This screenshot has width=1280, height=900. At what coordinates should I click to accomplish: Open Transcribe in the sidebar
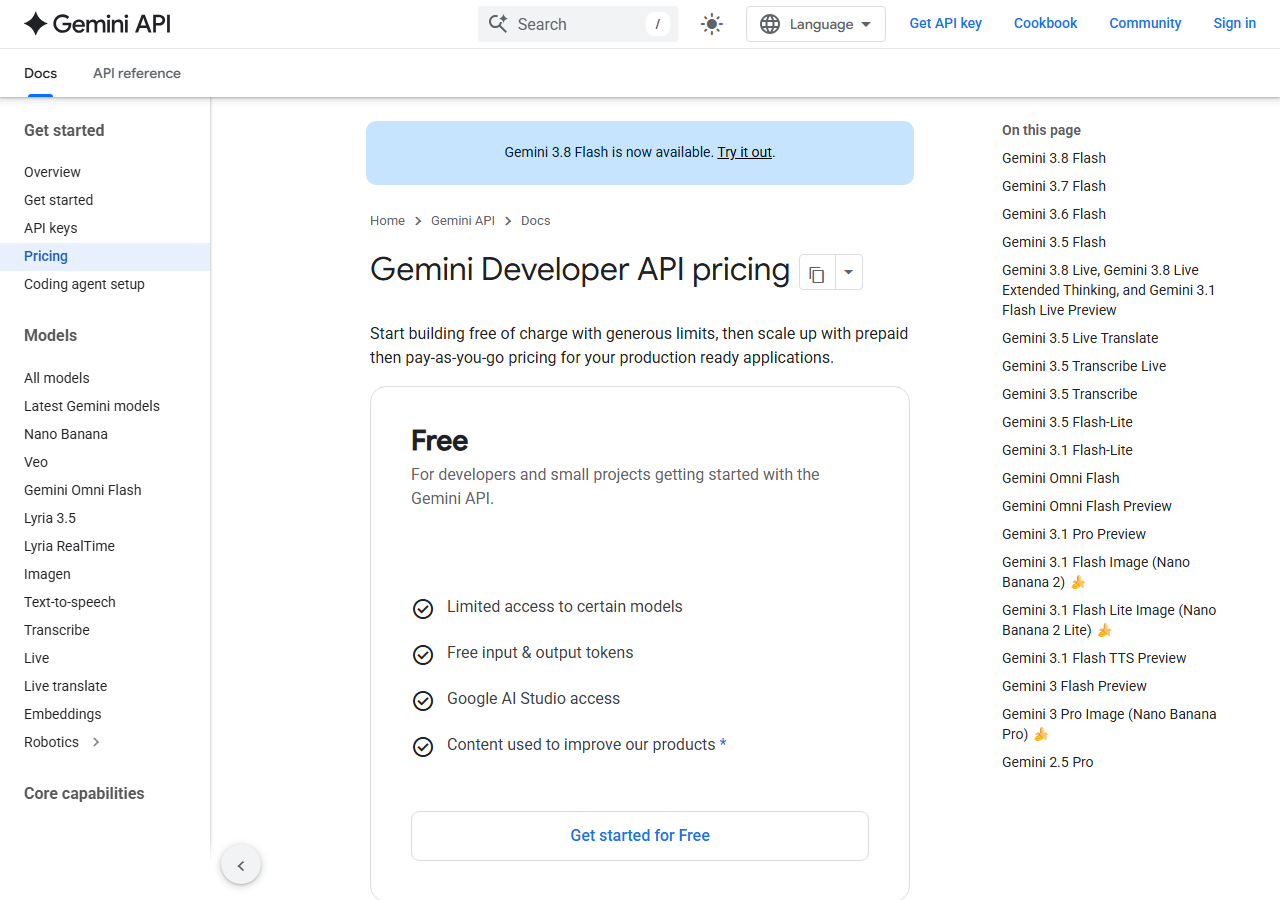pos(57,630)
